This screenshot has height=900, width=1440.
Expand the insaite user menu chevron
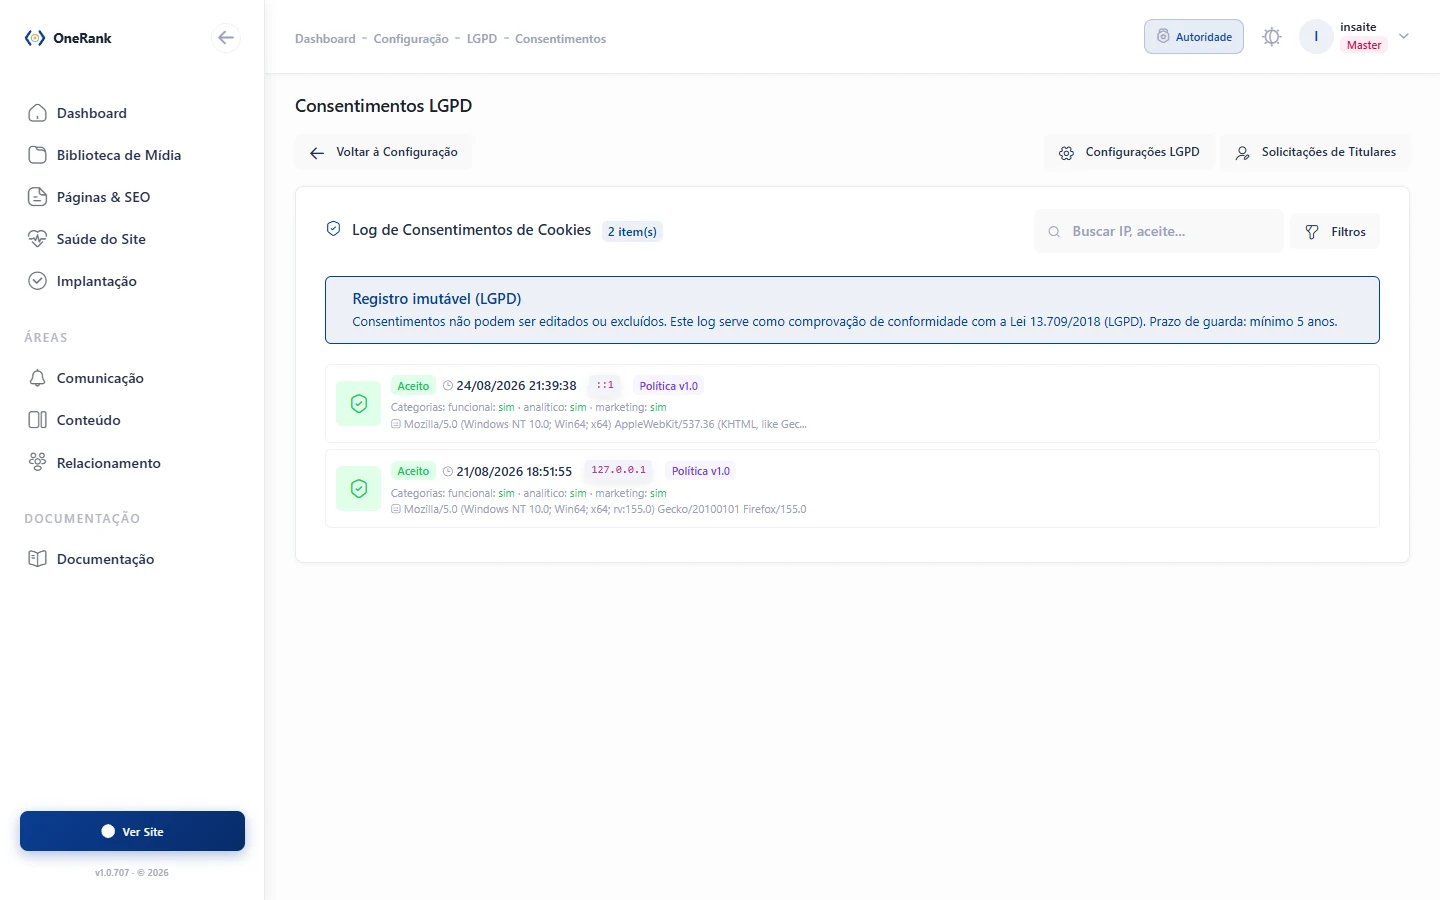coord(1404,36)
